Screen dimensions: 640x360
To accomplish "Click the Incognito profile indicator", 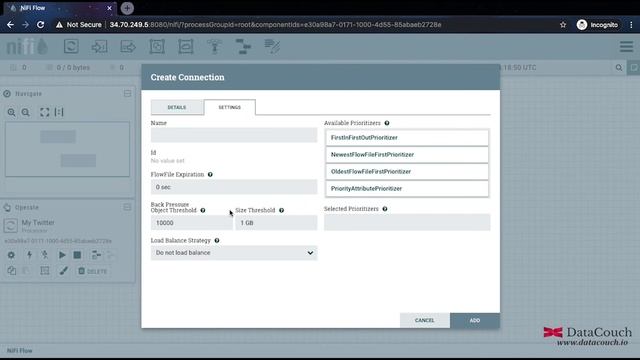I will coord(598,25).
